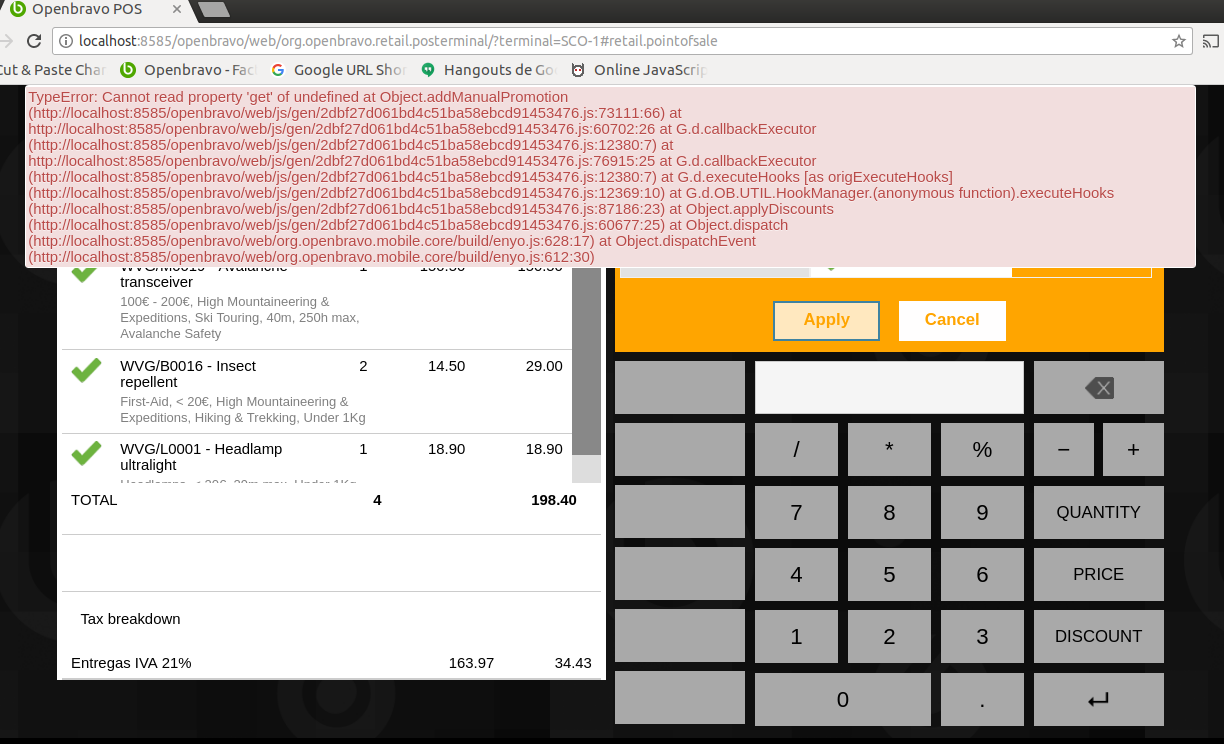Toggle checkmark for Headlamp ultralight line
Screen dimensions: 1224x744
click(x=86, y=452)
